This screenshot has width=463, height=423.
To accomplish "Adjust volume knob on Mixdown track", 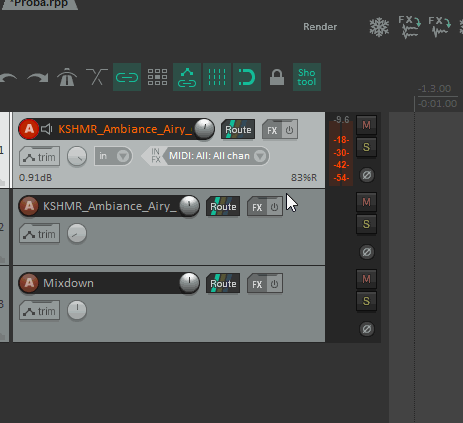I will pos(189,283).
